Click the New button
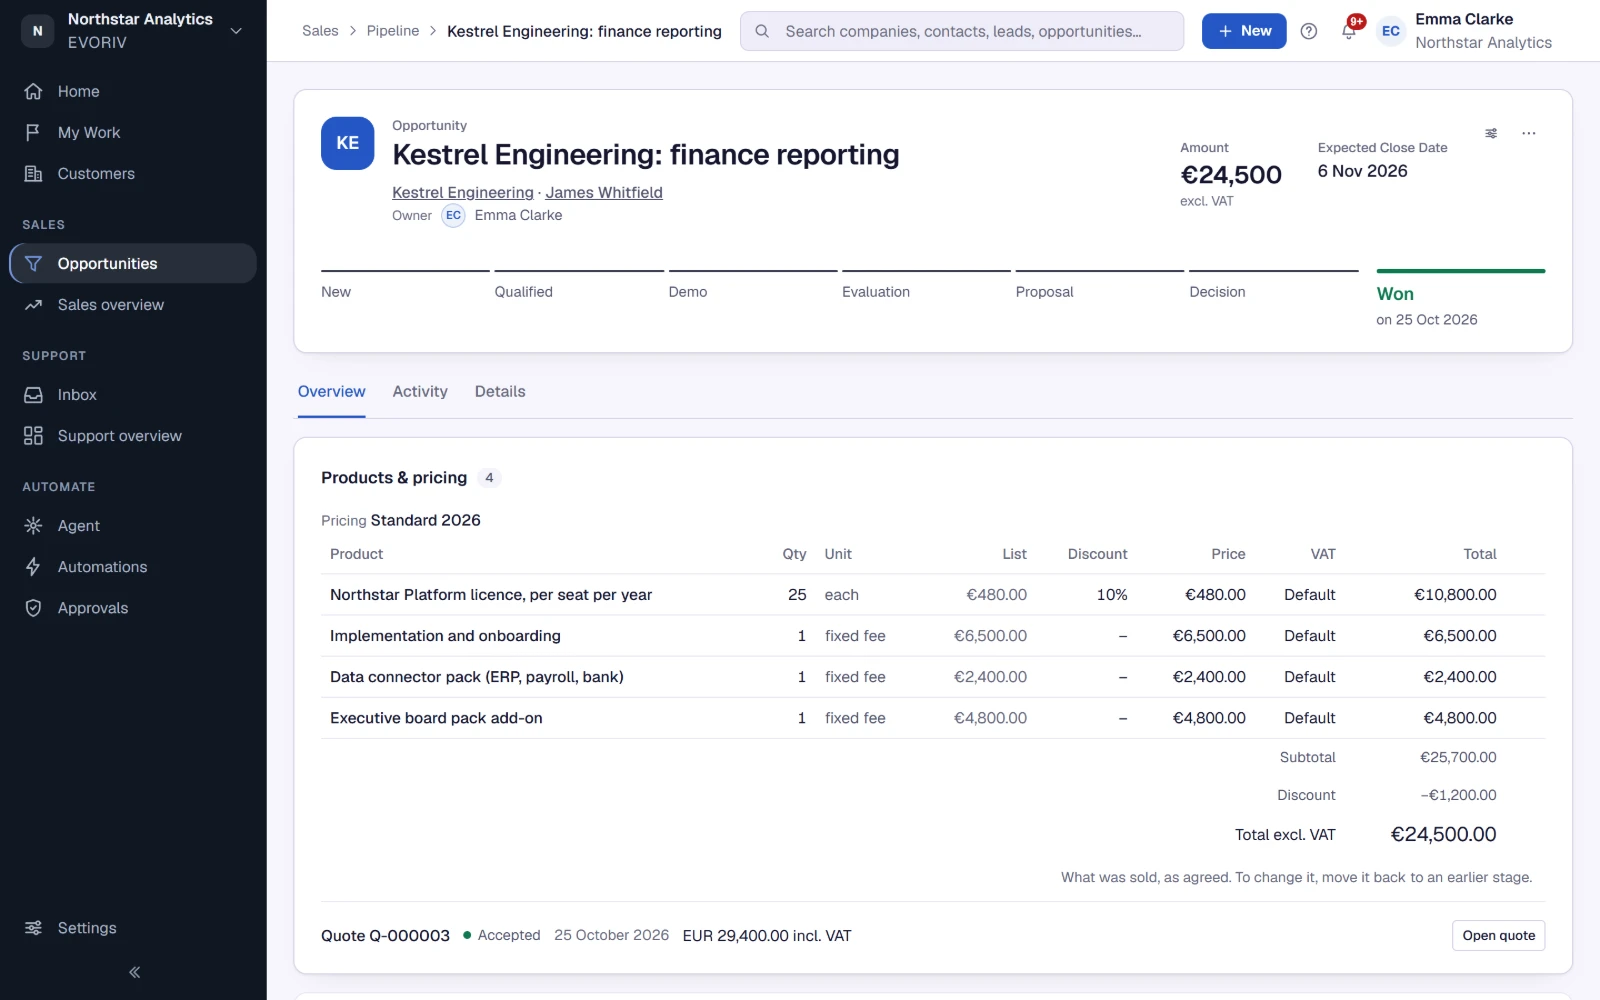The height and width of the screenshot is (1000, 1600). pos(1244,31)
